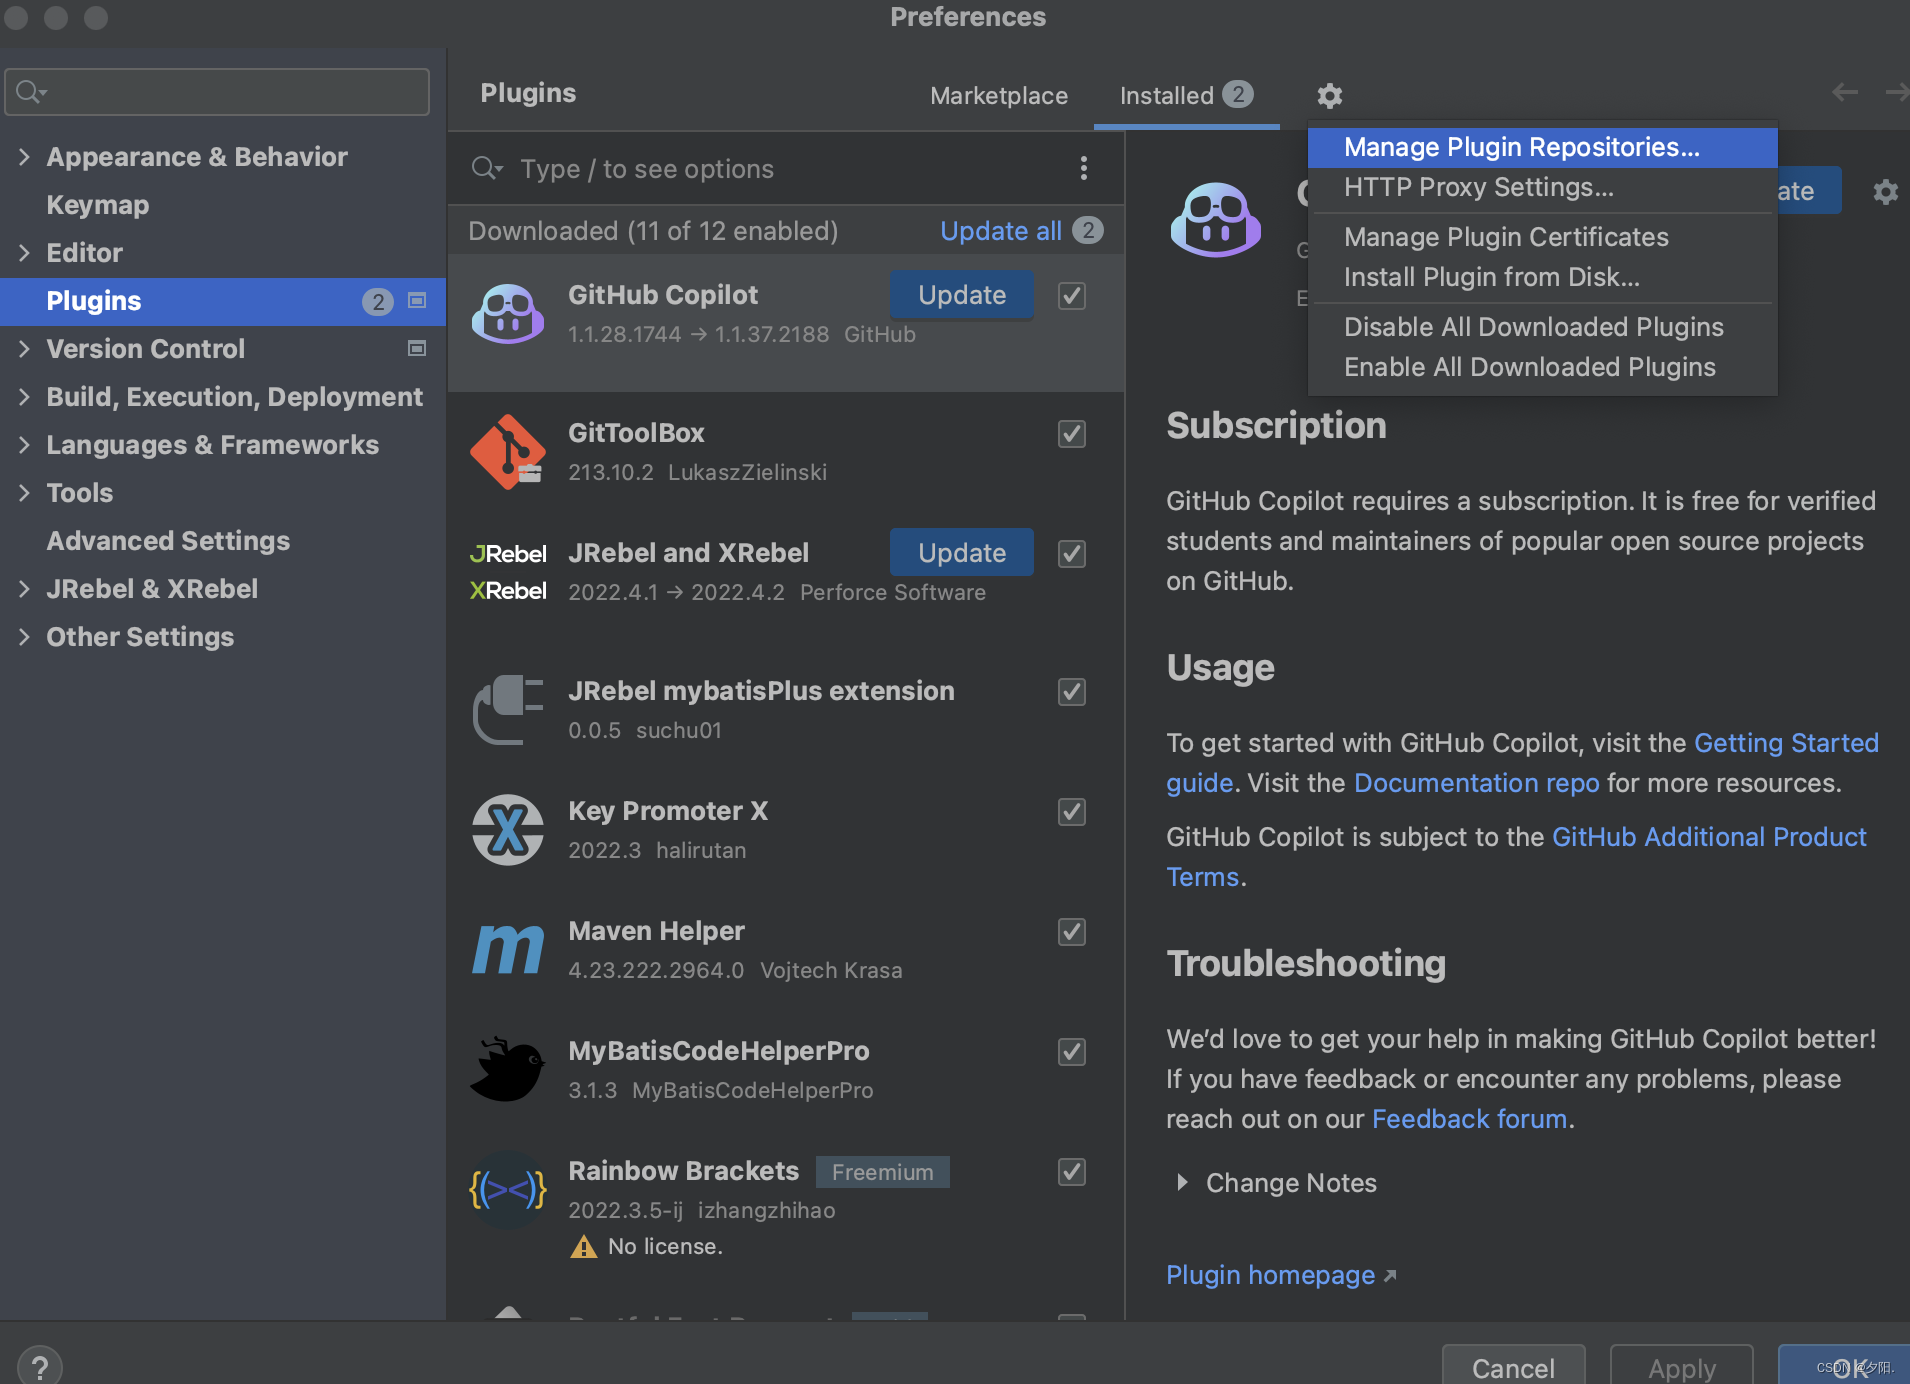Click the Maven Helper plugin icon

coord(508,950)
